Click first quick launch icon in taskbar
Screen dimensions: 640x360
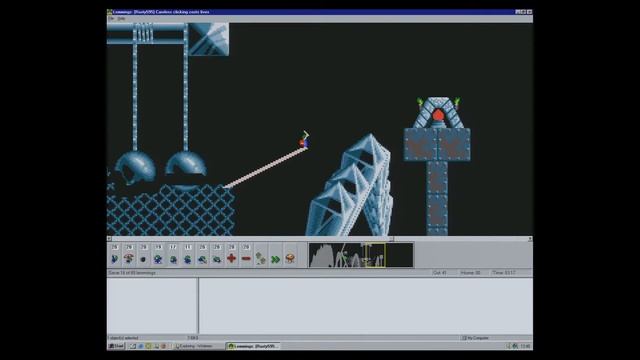coord(133,346)
